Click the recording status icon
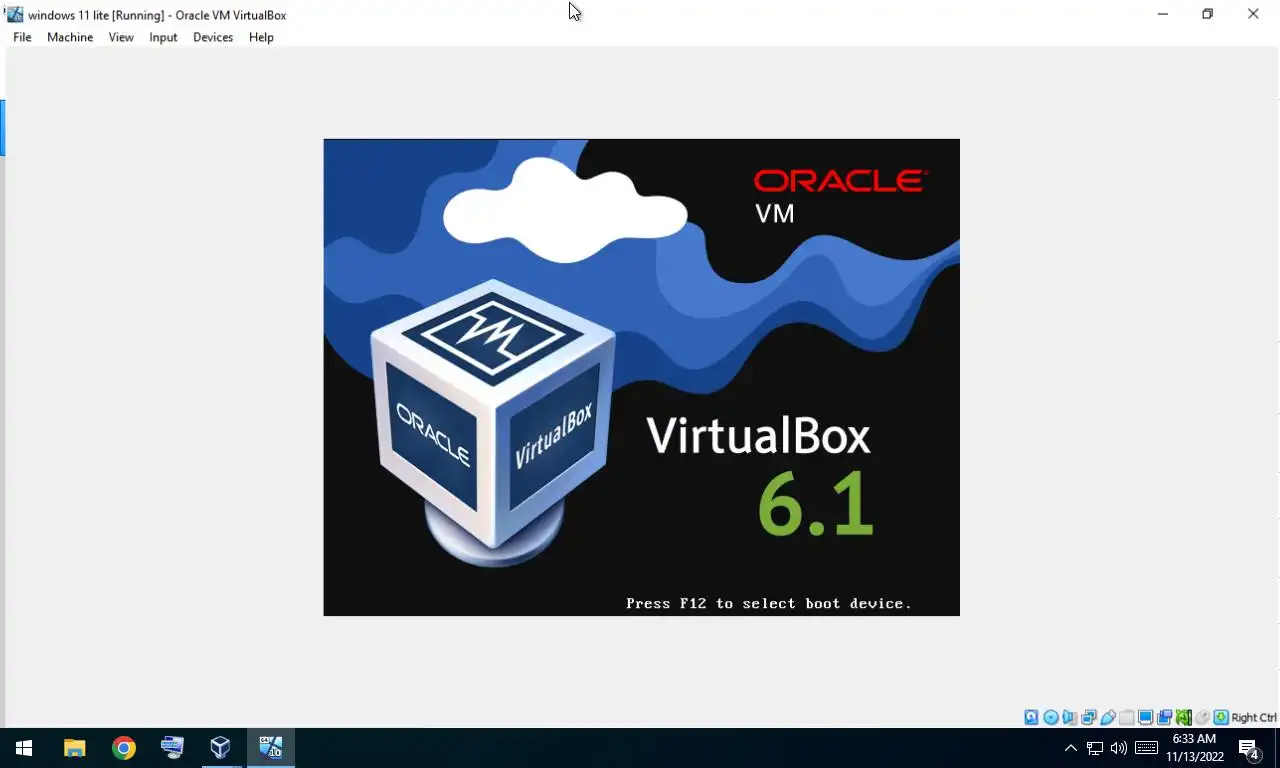 1164,717
